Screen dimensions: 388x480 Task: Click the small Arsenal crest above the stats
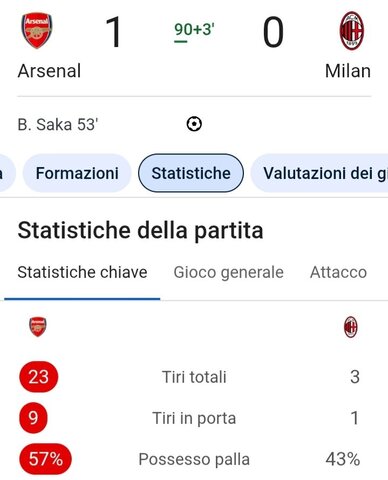[x=38, y=327]
